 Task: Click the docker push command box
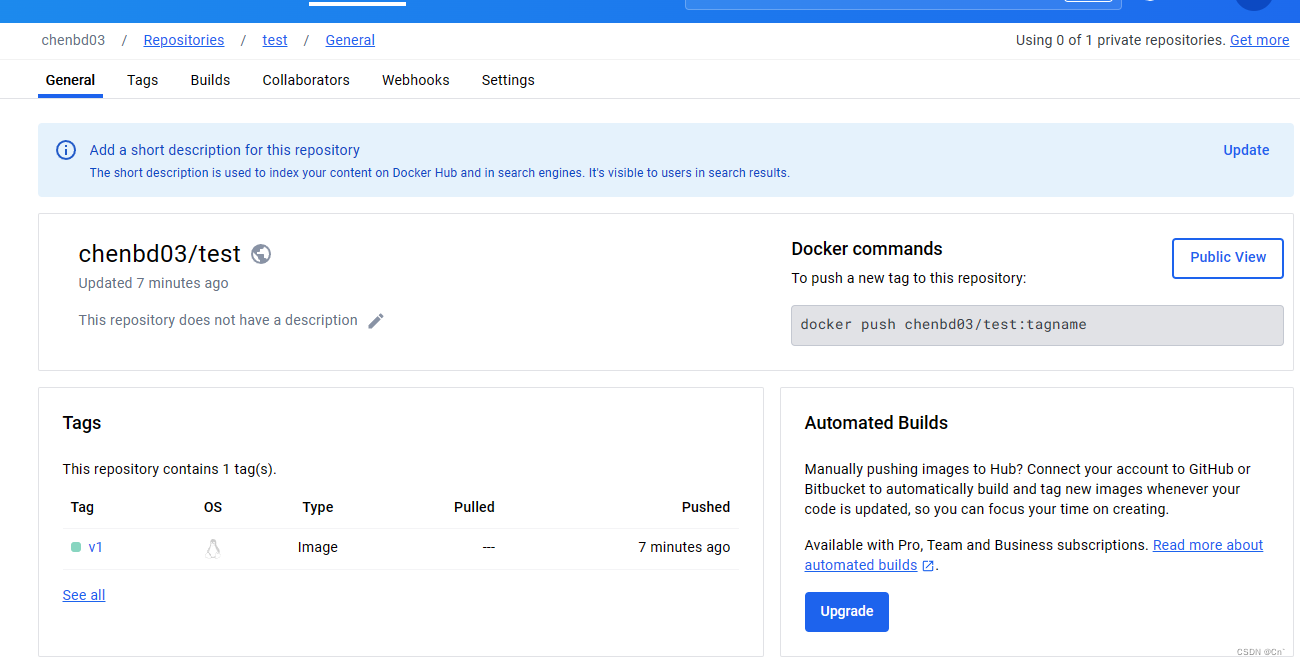click(1037, 325)
